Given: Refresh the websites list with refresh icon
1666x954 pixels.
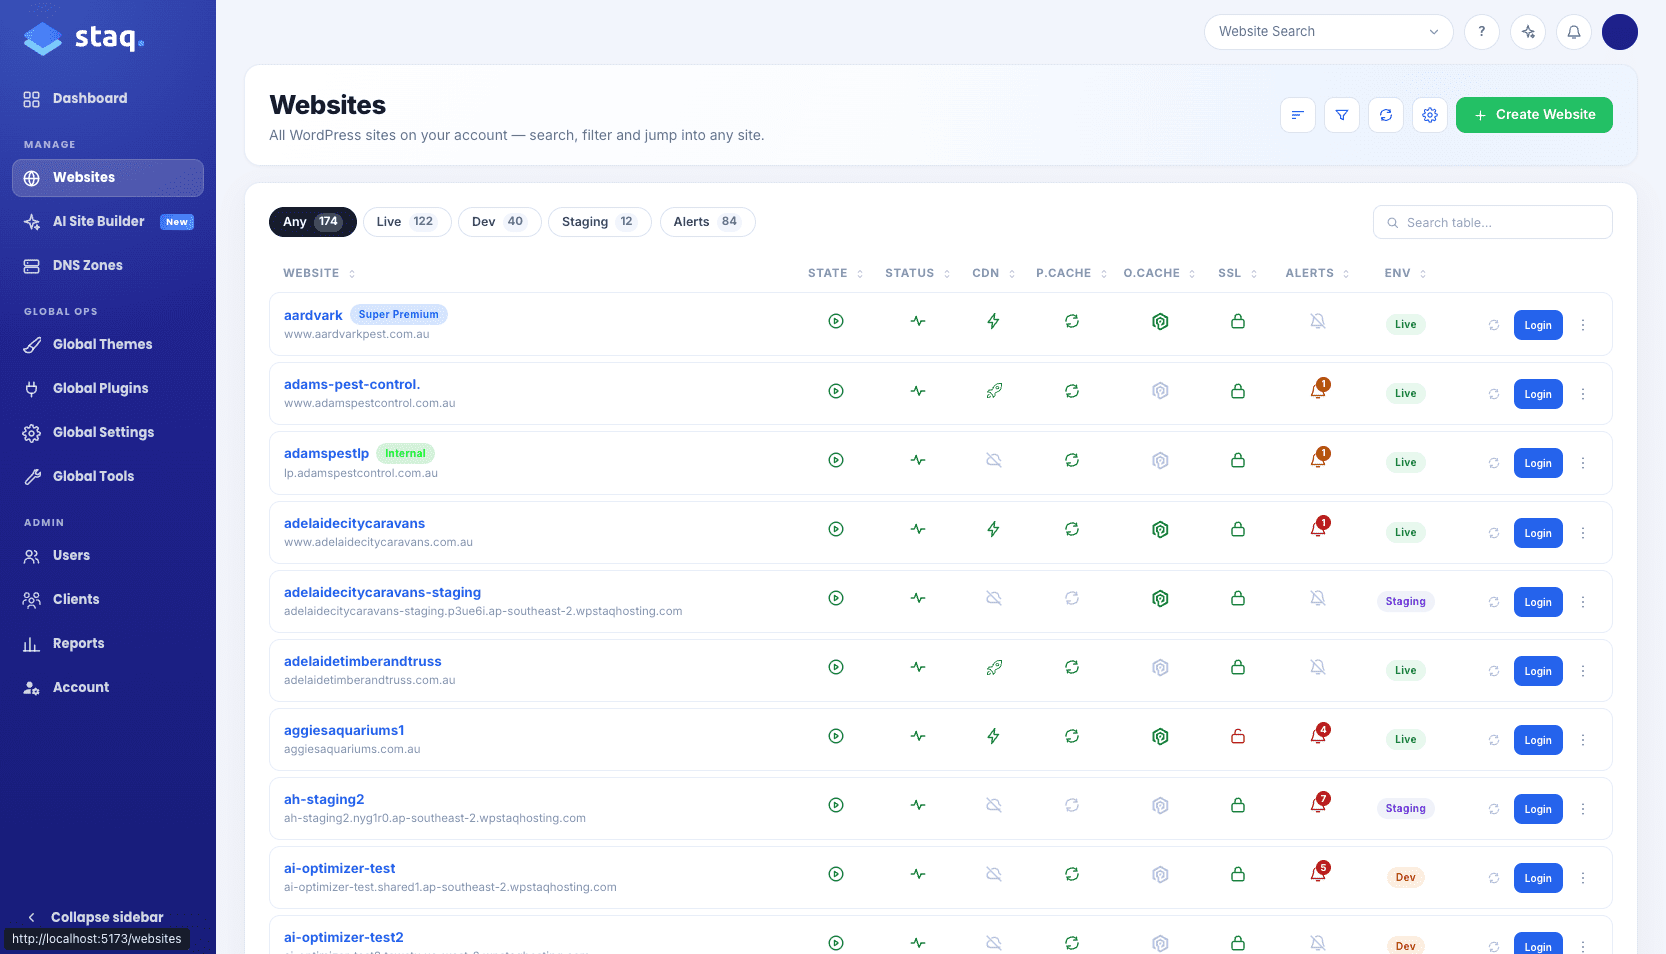Looking at the screenshot, I should [1385, 115].
